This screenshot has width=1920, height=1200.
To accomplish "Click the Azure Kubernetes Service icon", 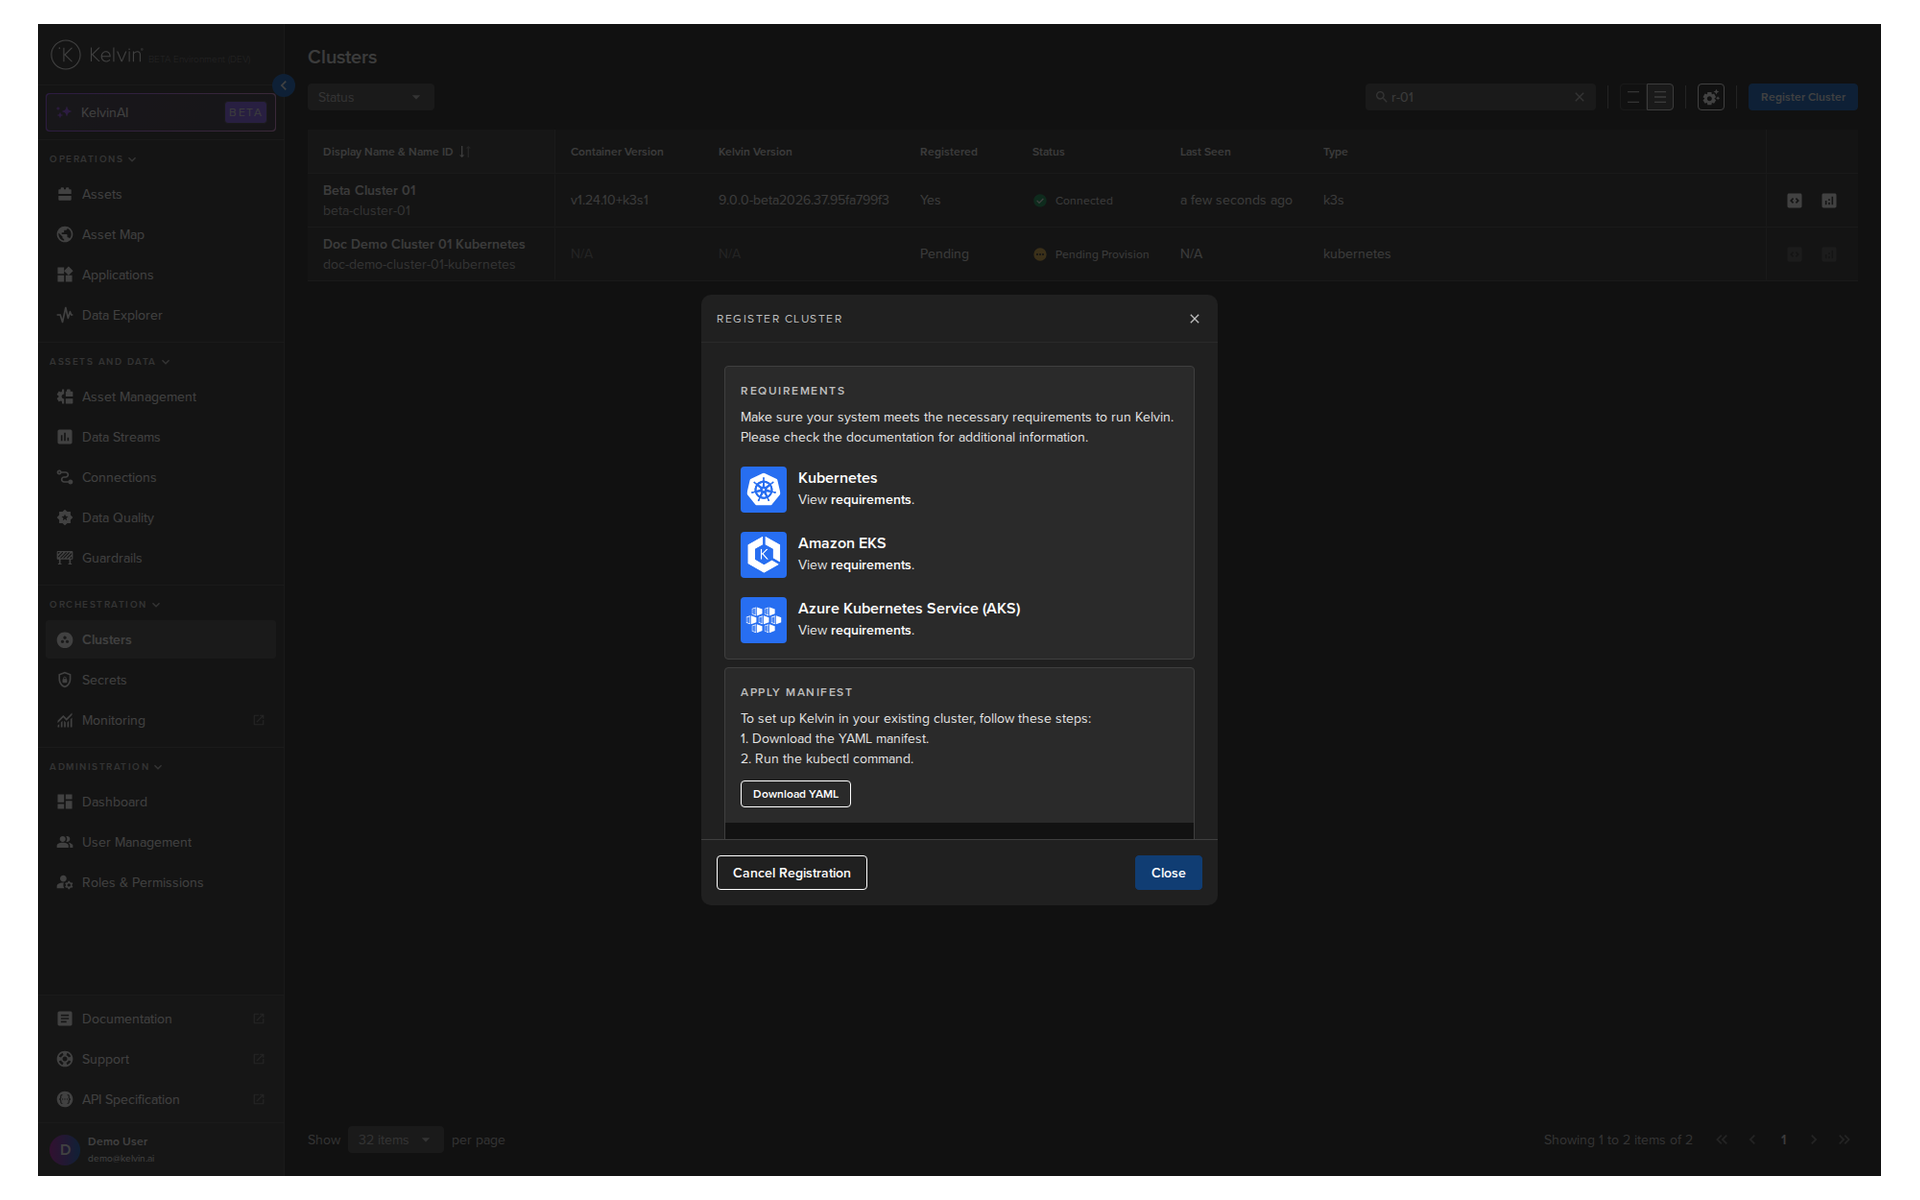I will 763,620.
